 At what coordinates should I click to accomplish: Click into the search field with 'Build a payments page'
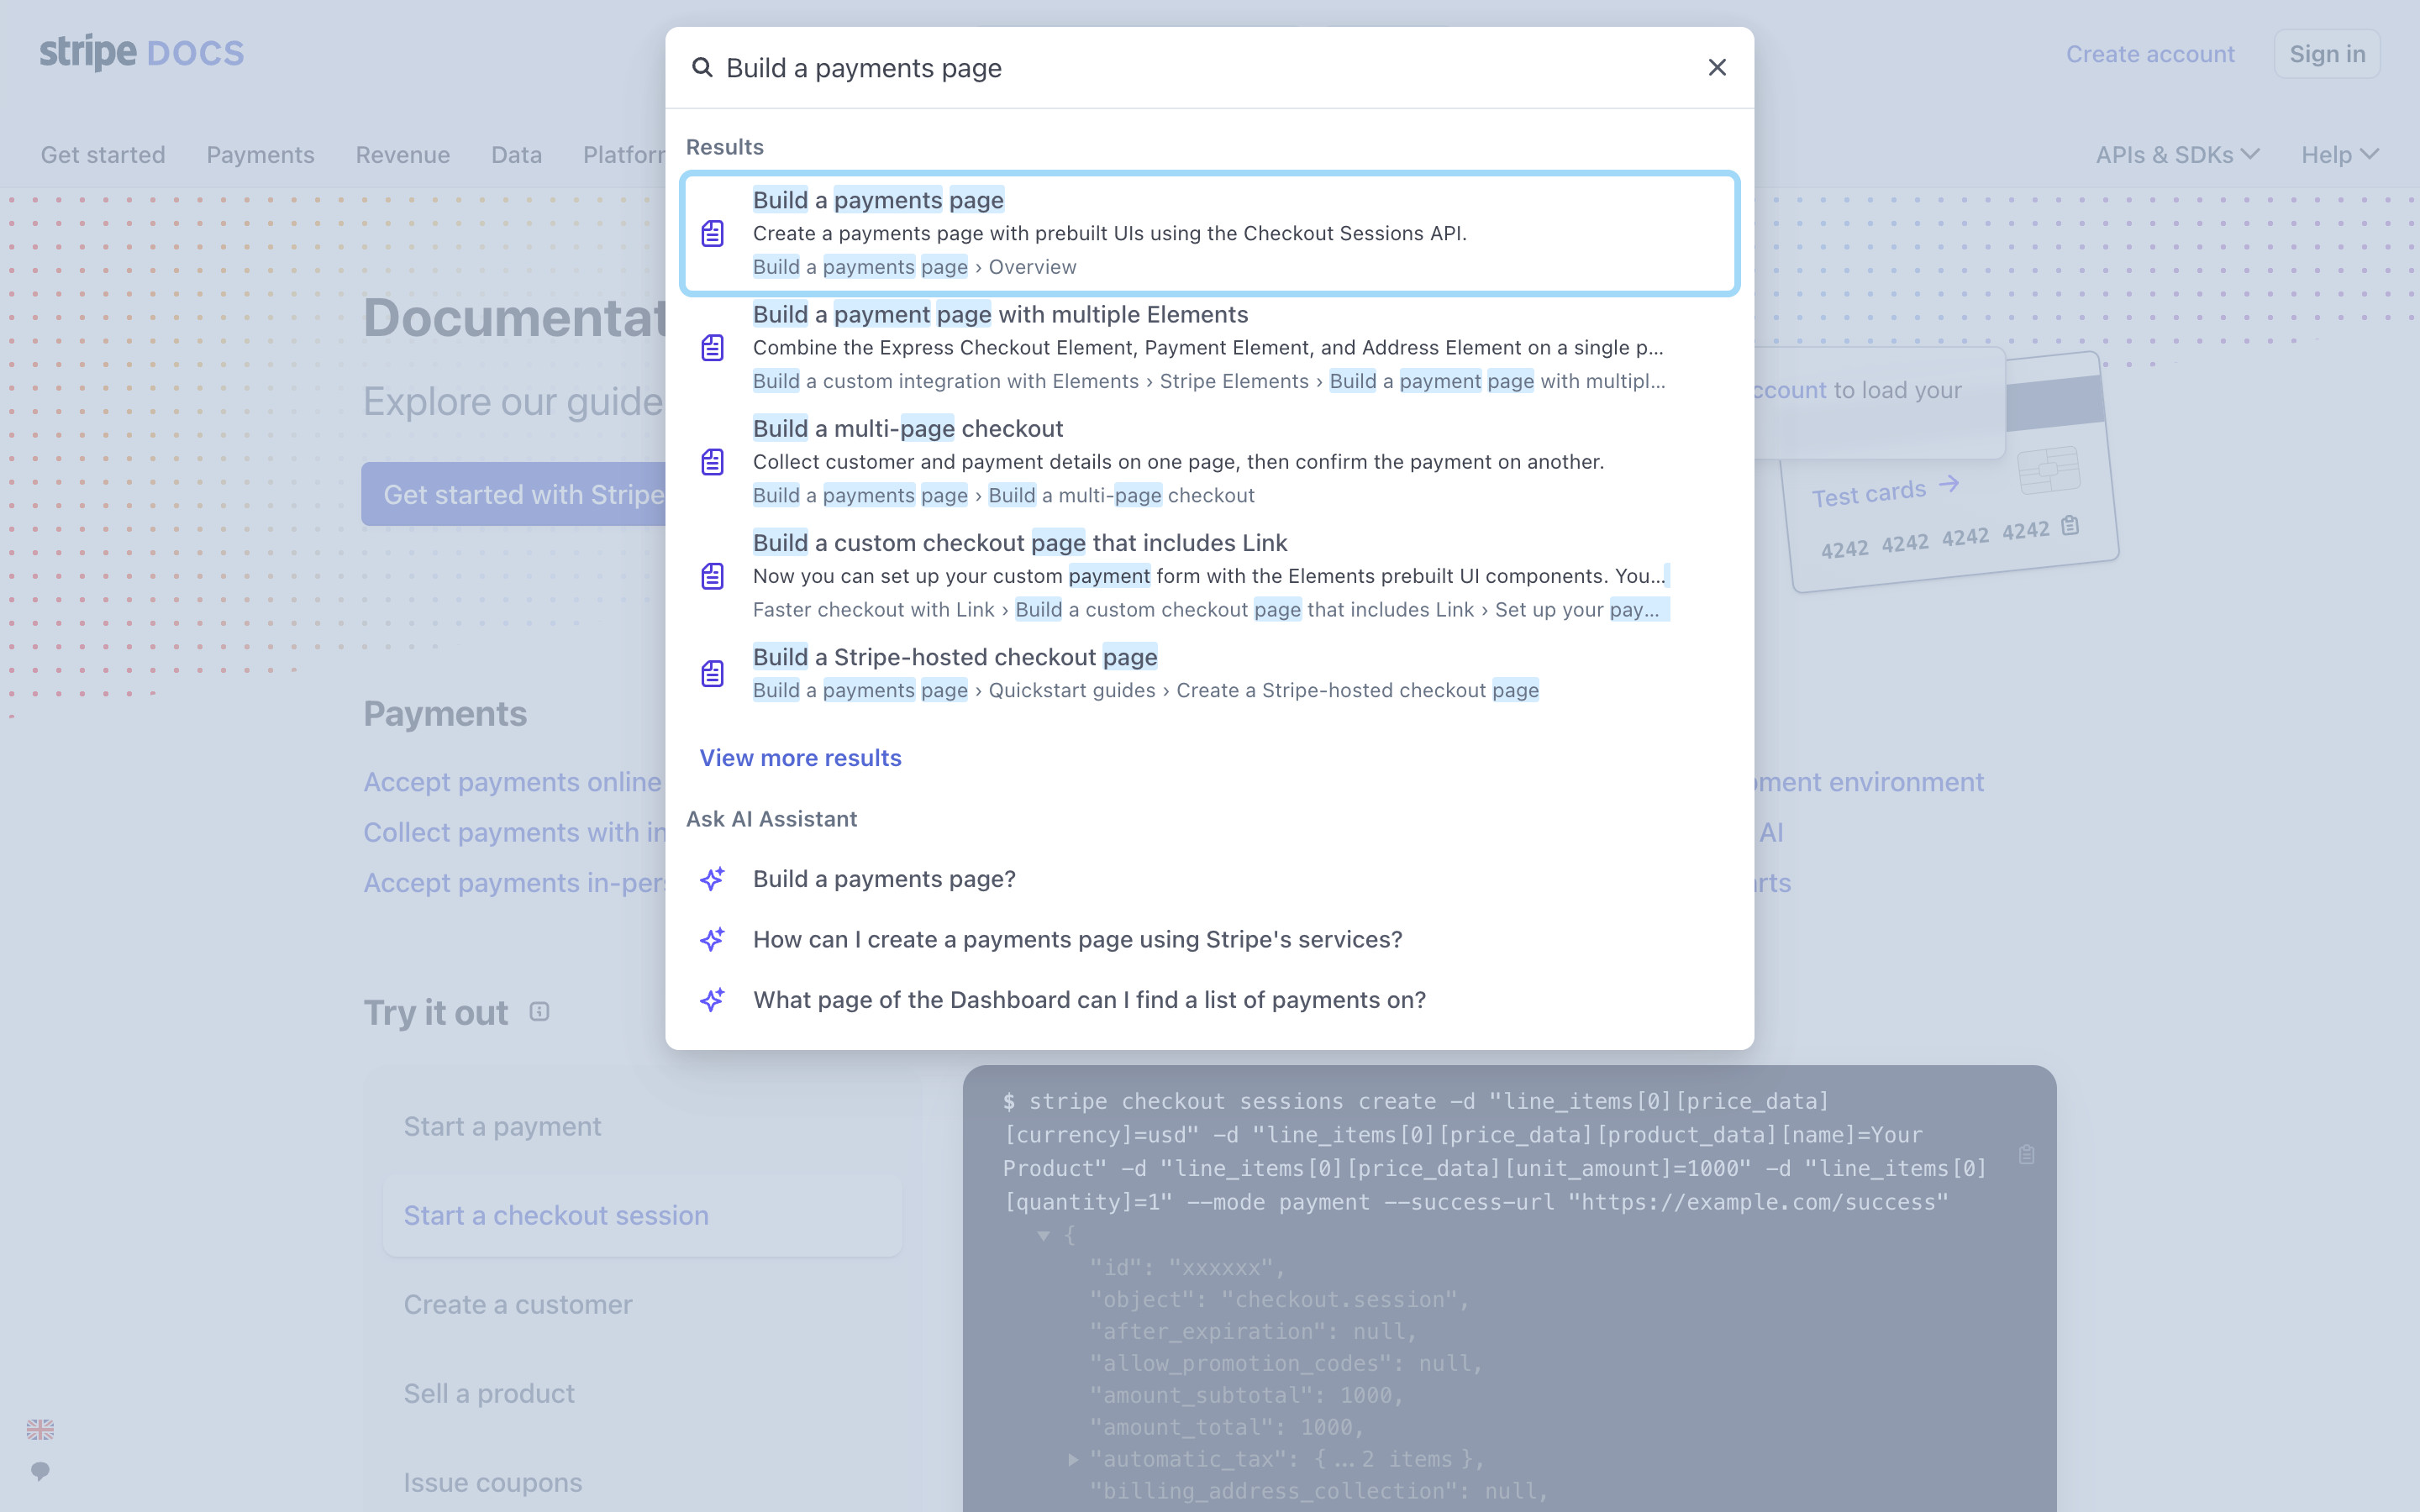pos(1200,67)
